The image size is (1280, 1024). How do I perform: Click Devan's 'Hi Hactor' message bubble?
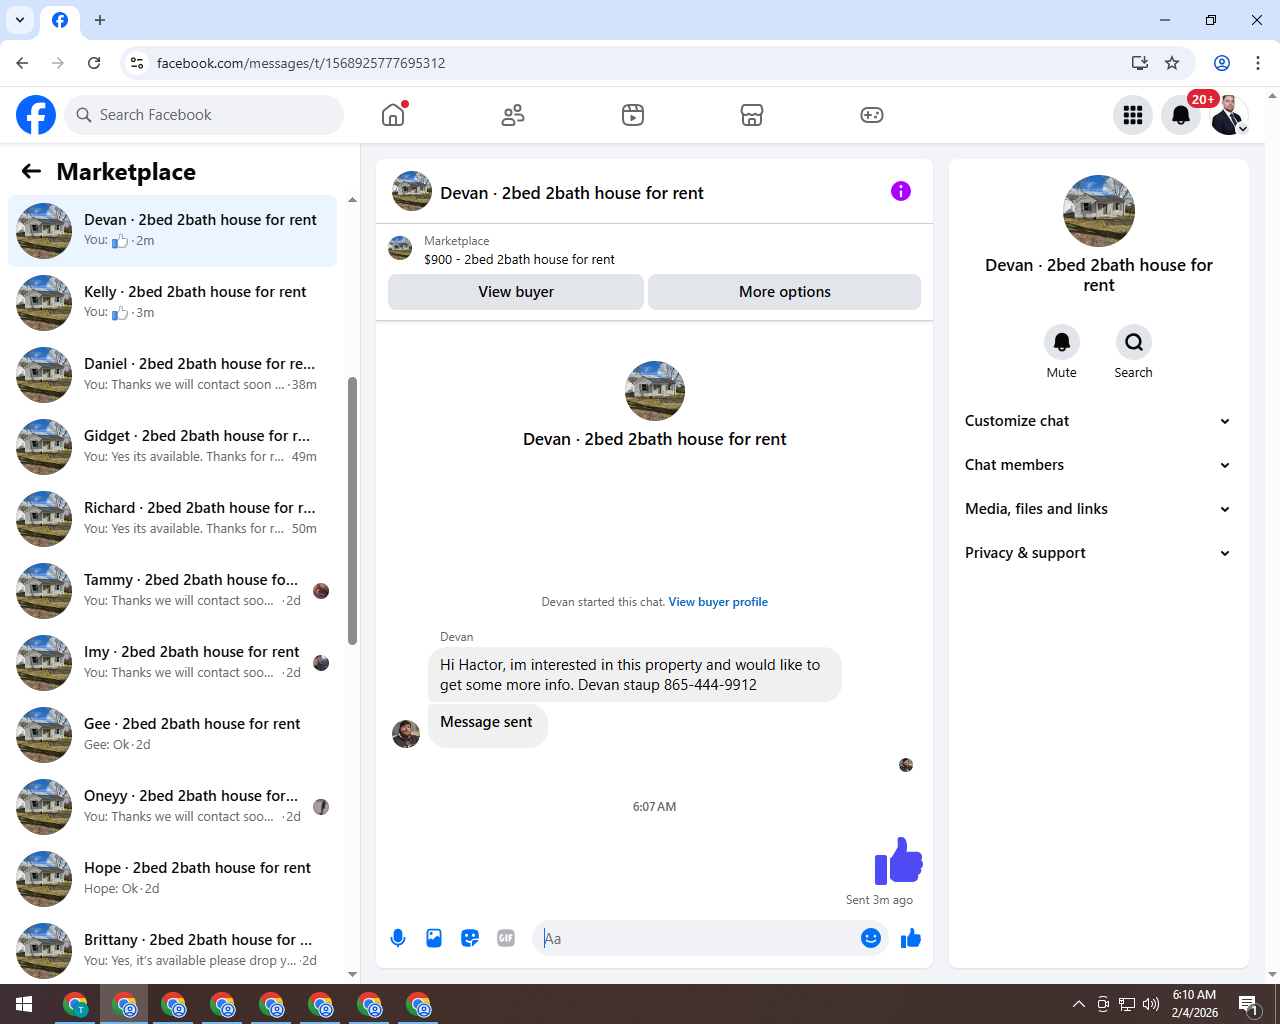(x=635, y=675)
